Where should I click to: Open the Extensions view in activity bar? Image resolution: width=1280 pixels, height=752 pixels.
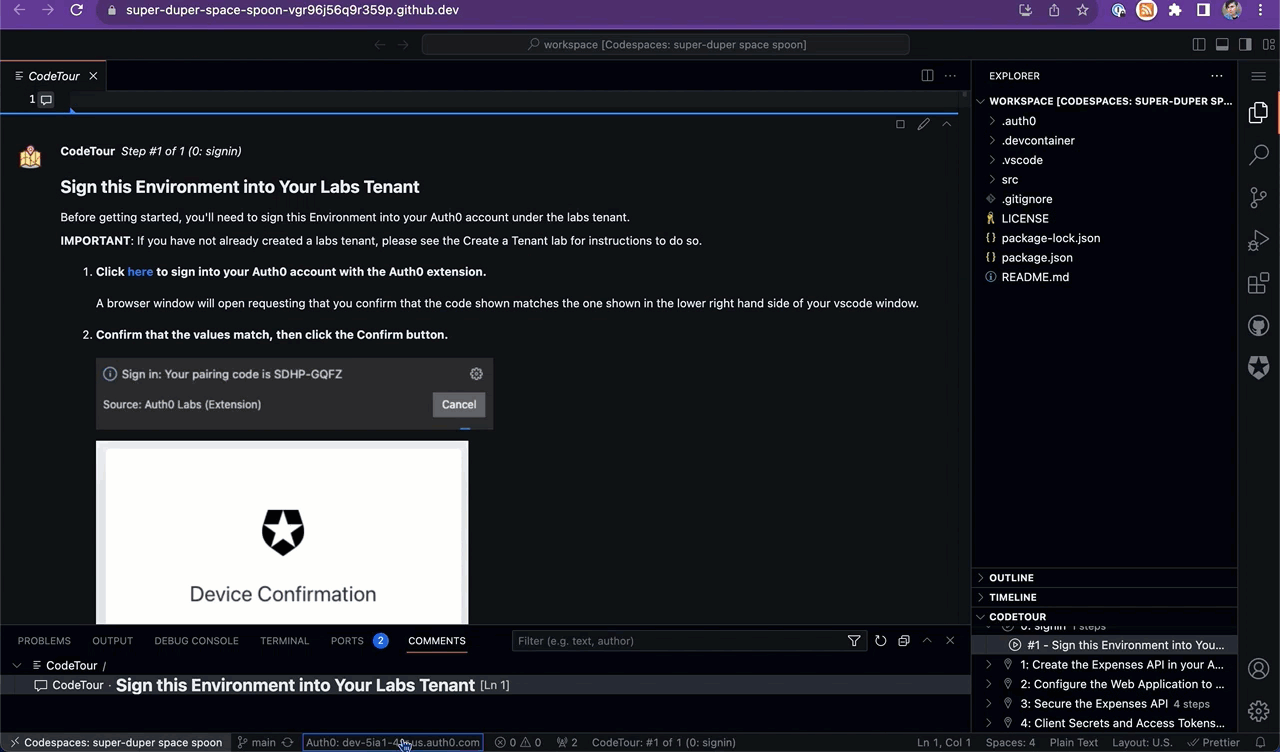click(x=1258, y=284)
